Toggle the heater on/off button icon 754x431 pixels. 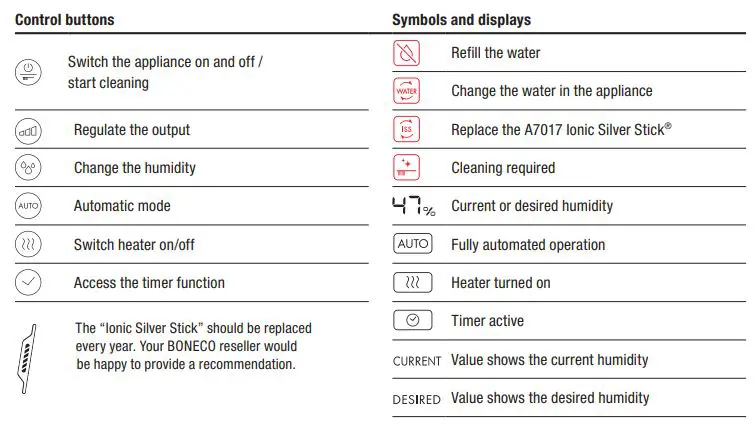tap(28, 245)
